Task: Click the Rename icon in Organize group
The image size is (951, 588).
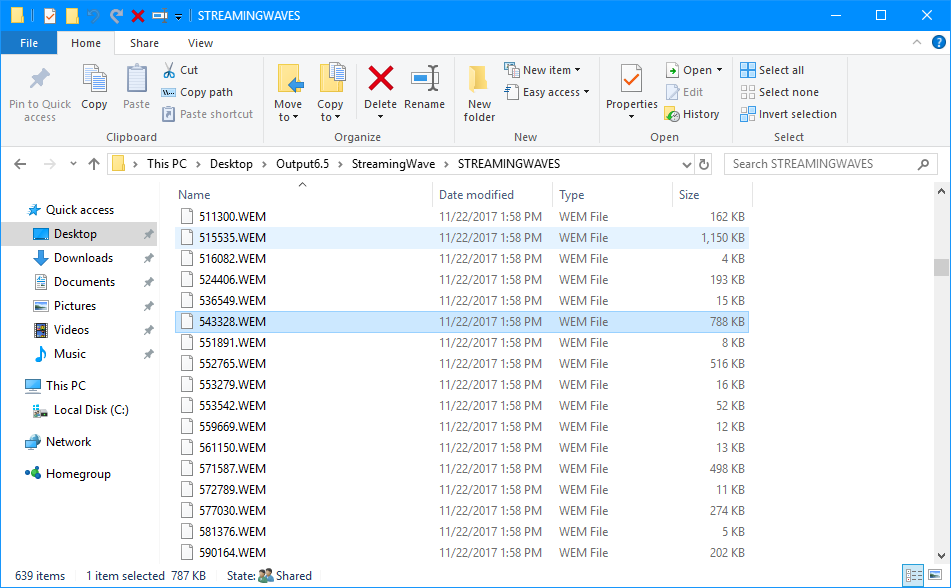Action: coord(425,79)
